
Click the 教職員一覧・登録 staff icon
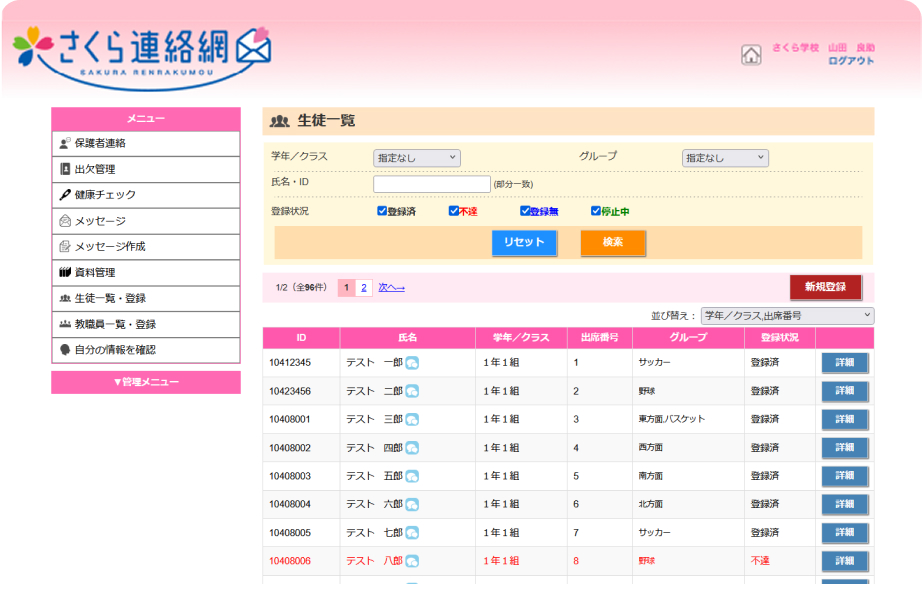point(65,324)
